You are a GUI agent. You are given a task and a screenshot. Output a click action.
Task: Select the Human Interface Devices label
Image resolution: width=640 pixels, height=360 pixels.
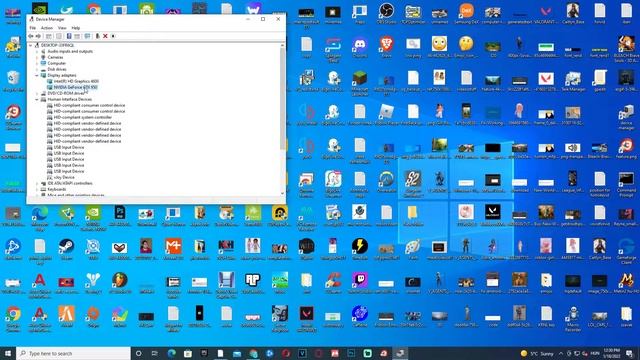click(69, 99)
